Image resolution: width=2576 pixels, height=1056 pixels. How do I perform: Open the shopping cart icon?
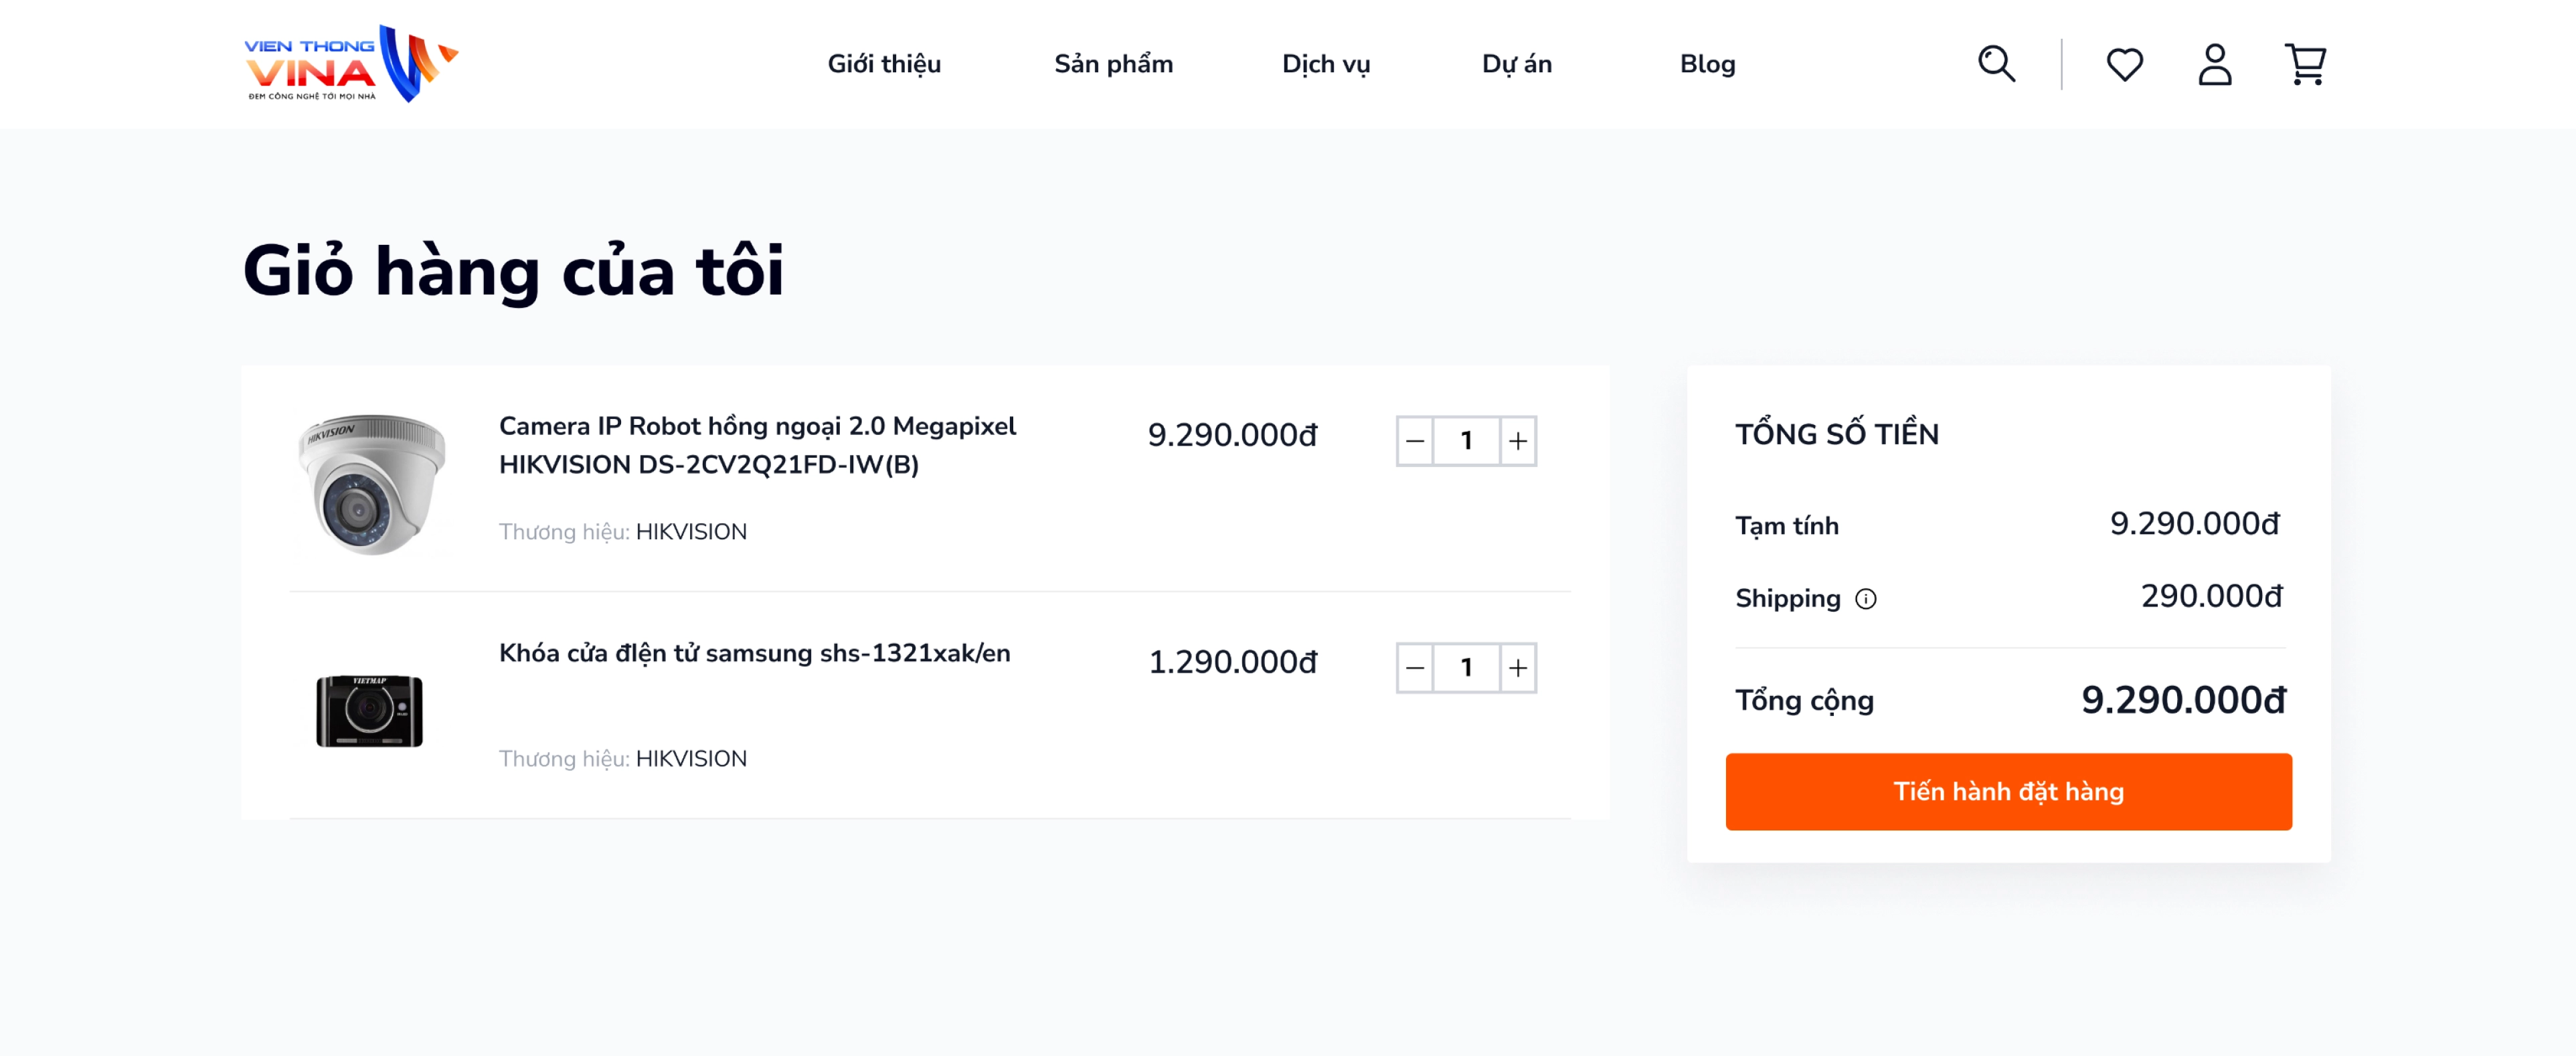(x=2305, y=64)
